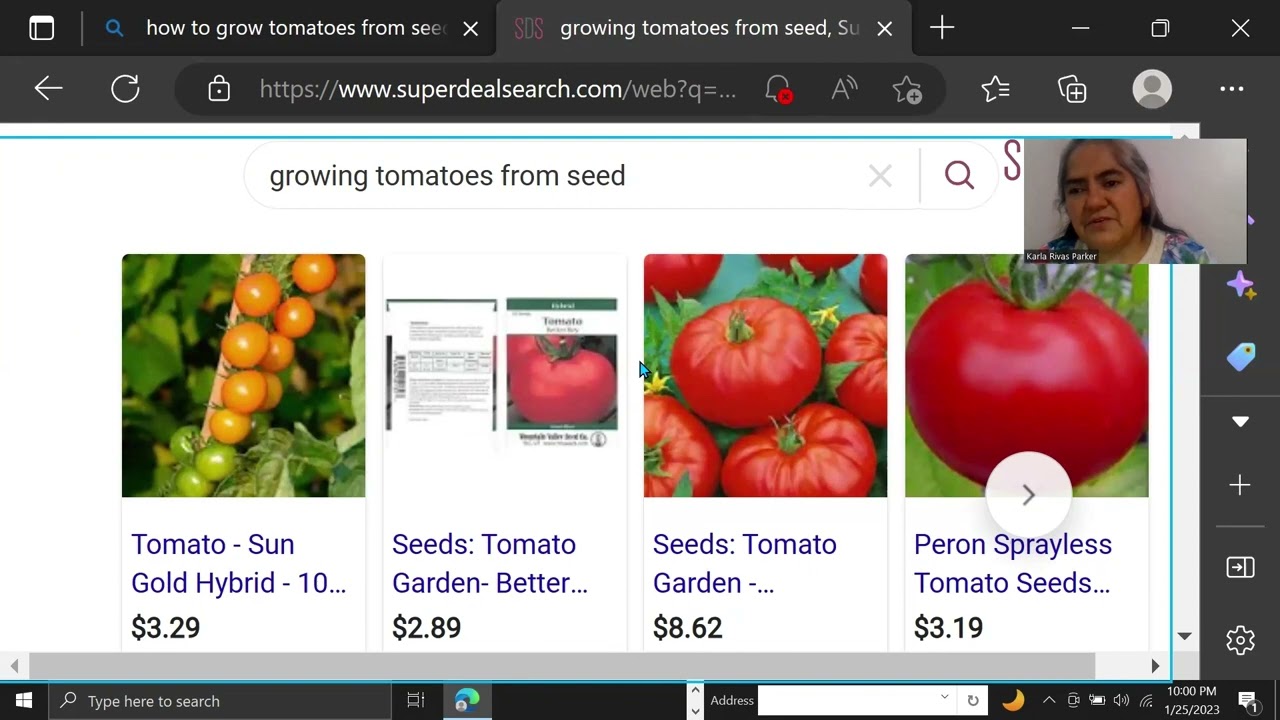Click the horizontal scrollbar left arrow
This screenshot has height=720, width=1280.
pyautogui.click(x=14, y=666)
